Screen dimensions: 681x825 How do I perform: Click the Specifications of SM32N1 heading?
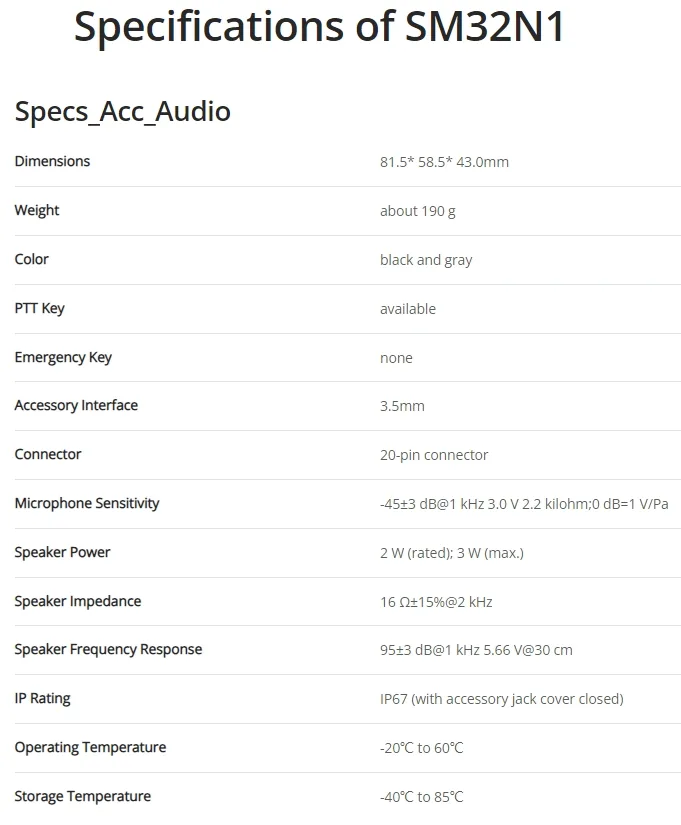[319, 27]
